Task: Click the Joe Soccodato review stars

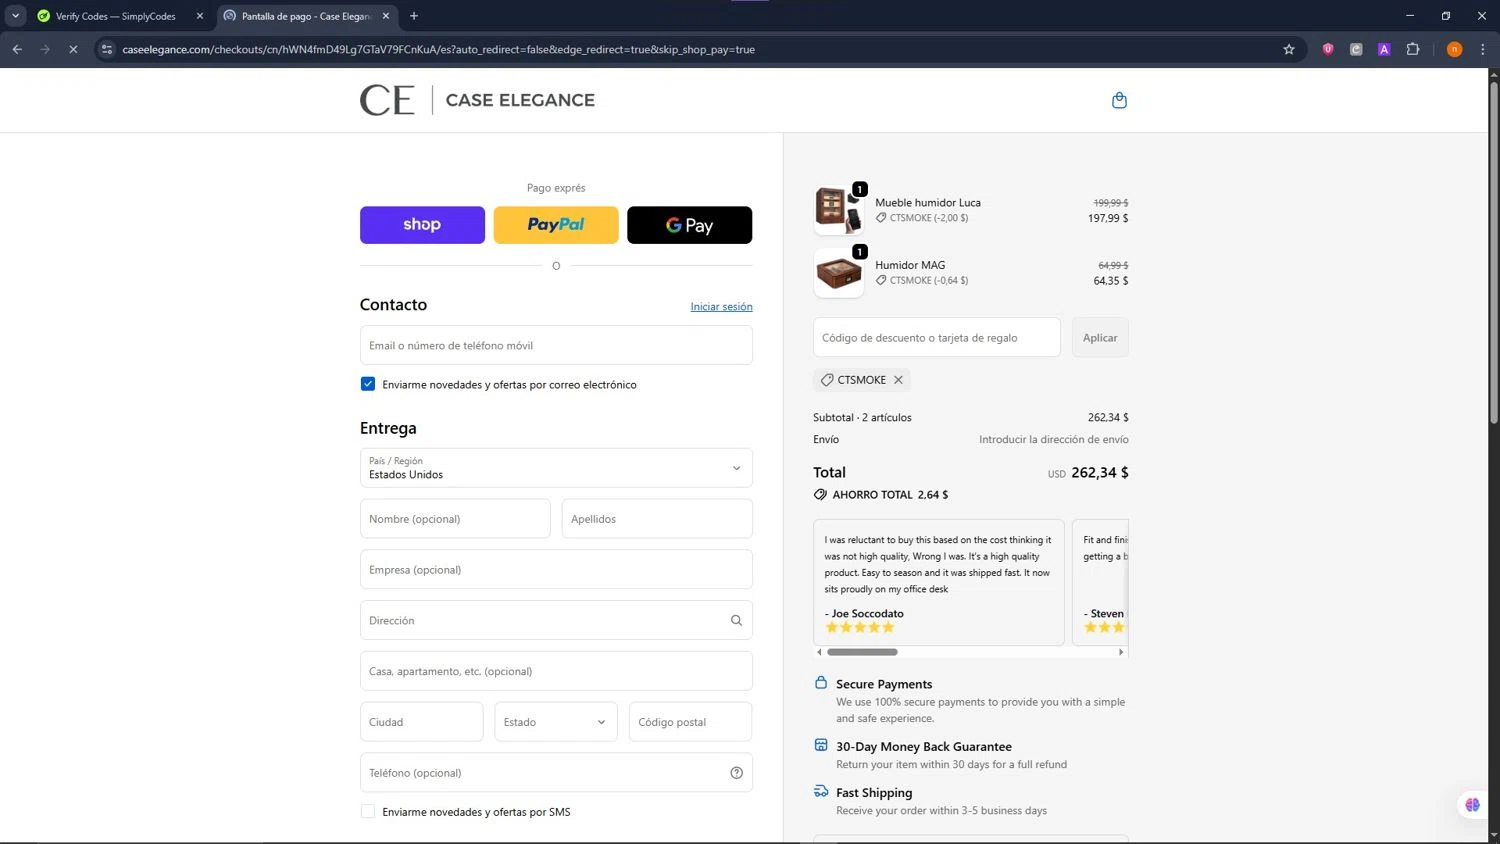Action: (860, 628)
